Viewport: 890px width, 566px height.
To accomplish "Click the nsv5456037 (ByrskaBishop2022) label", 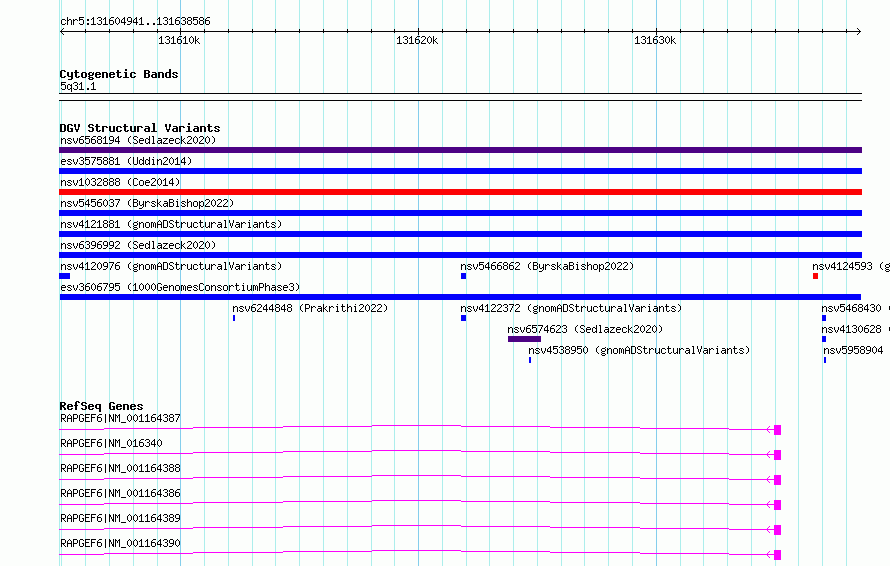I will coord(147,203).
